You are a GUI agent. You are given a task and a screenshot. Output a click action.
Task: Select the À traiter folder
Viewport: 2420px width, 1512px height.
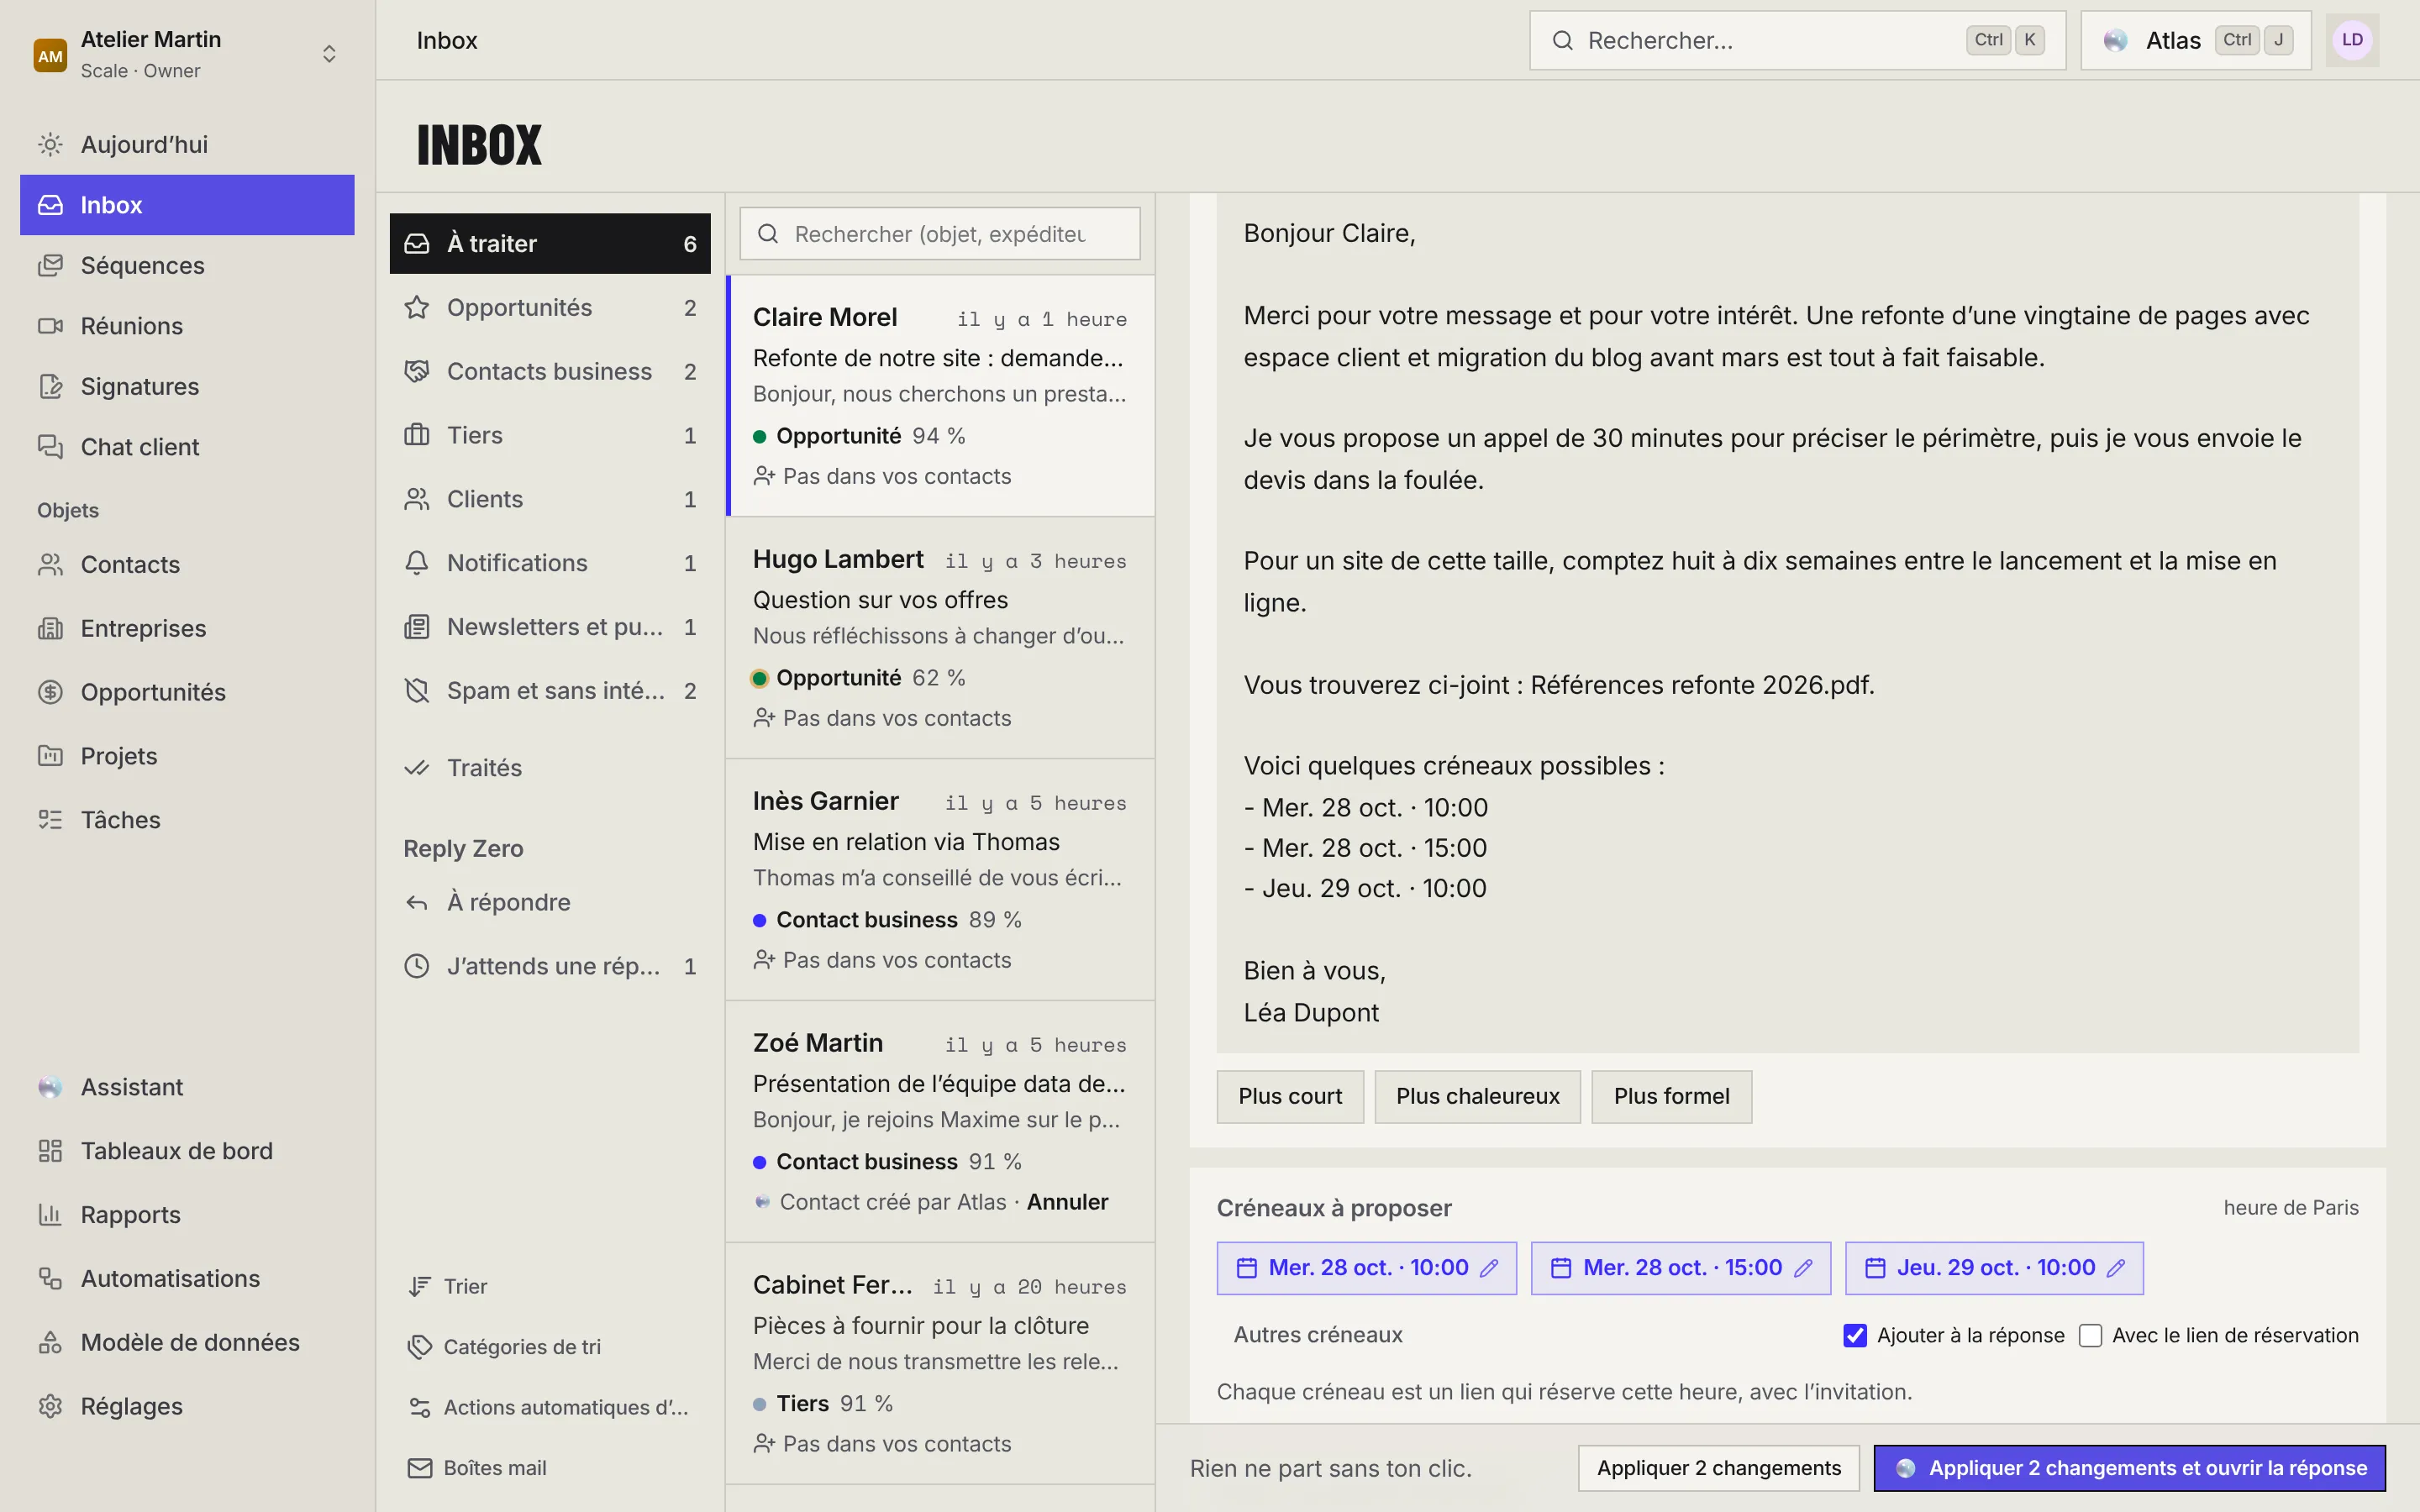click(550, 243)
